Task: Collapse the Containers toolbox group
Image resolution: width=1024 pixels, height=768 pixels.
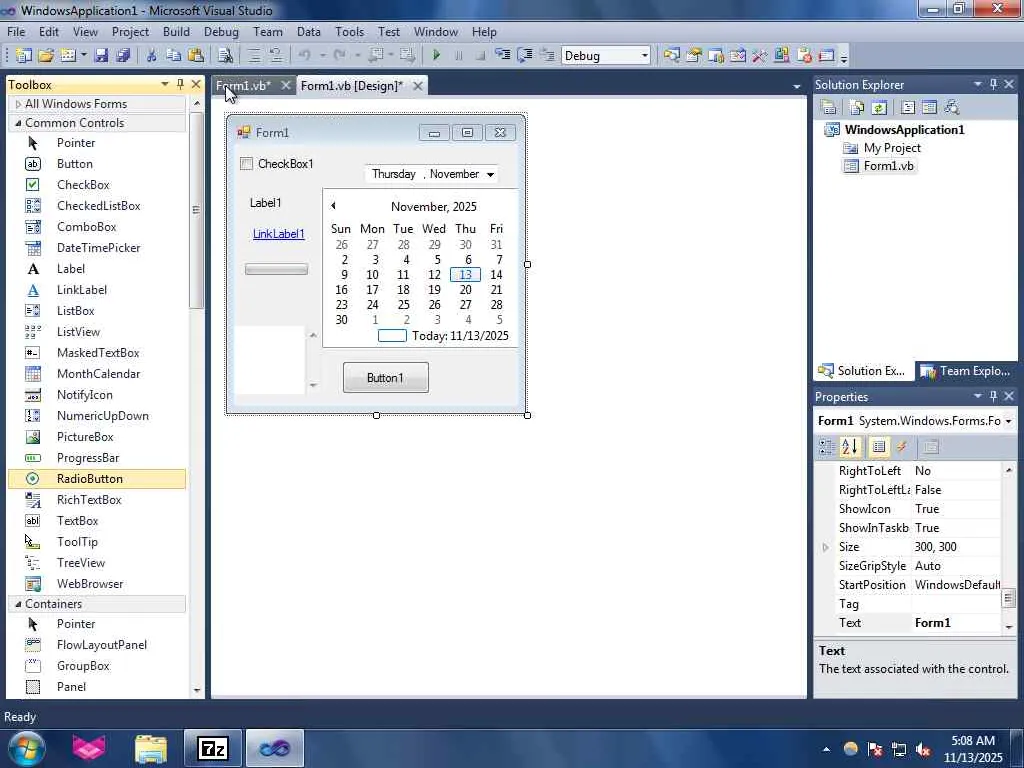Action: point(18,604)
